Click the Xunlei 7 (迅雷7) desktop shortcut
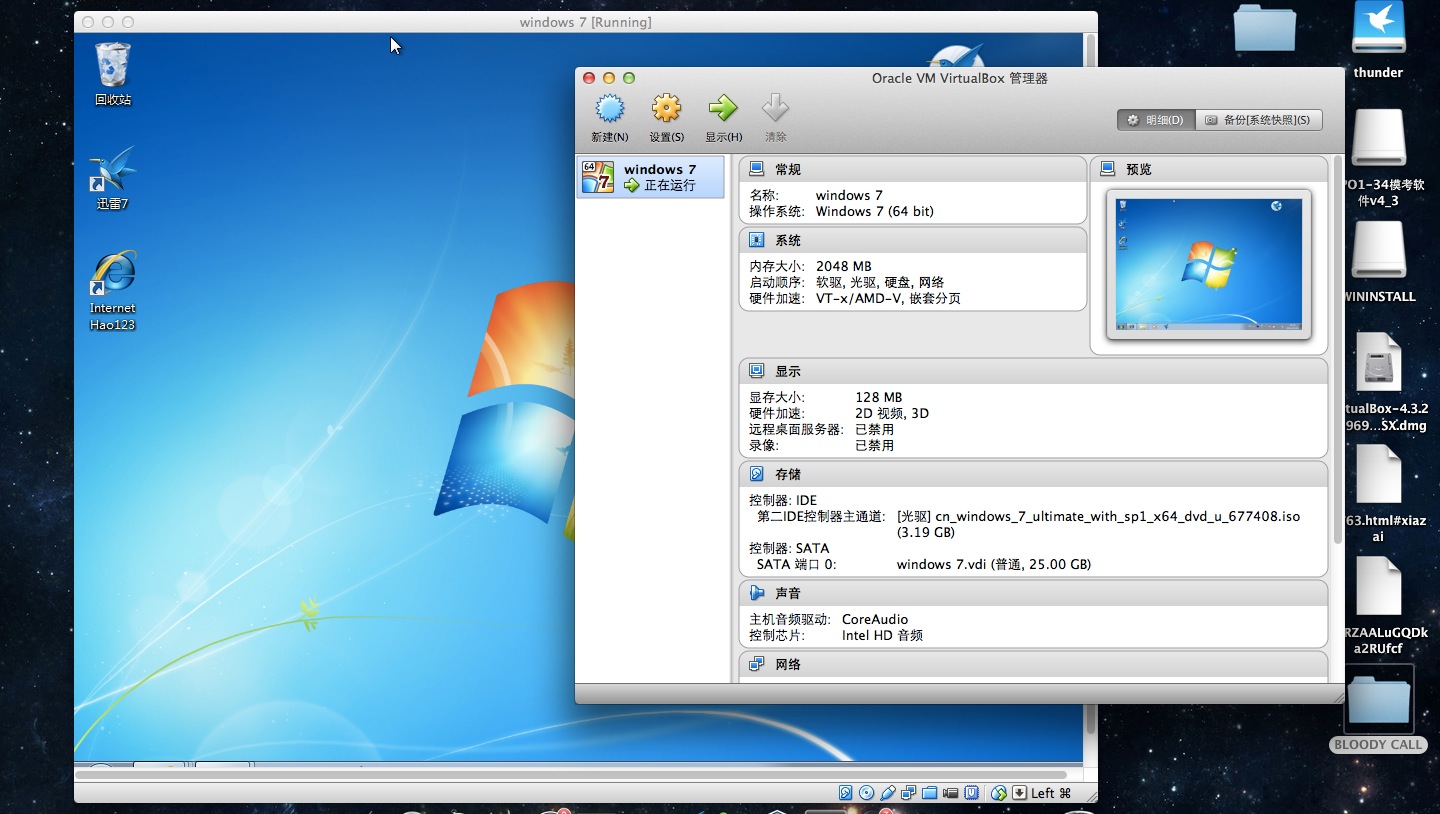The width and height of the screenshot is (1440, 814). (x=112, y=179)
